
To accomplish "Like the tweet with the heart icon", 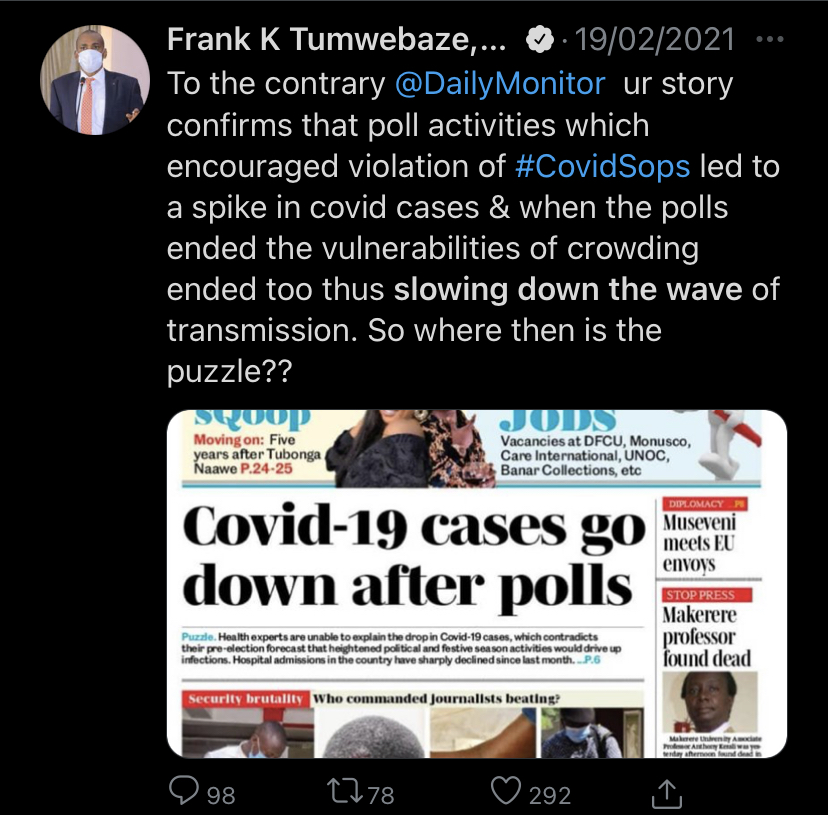I will pos(506,791).
